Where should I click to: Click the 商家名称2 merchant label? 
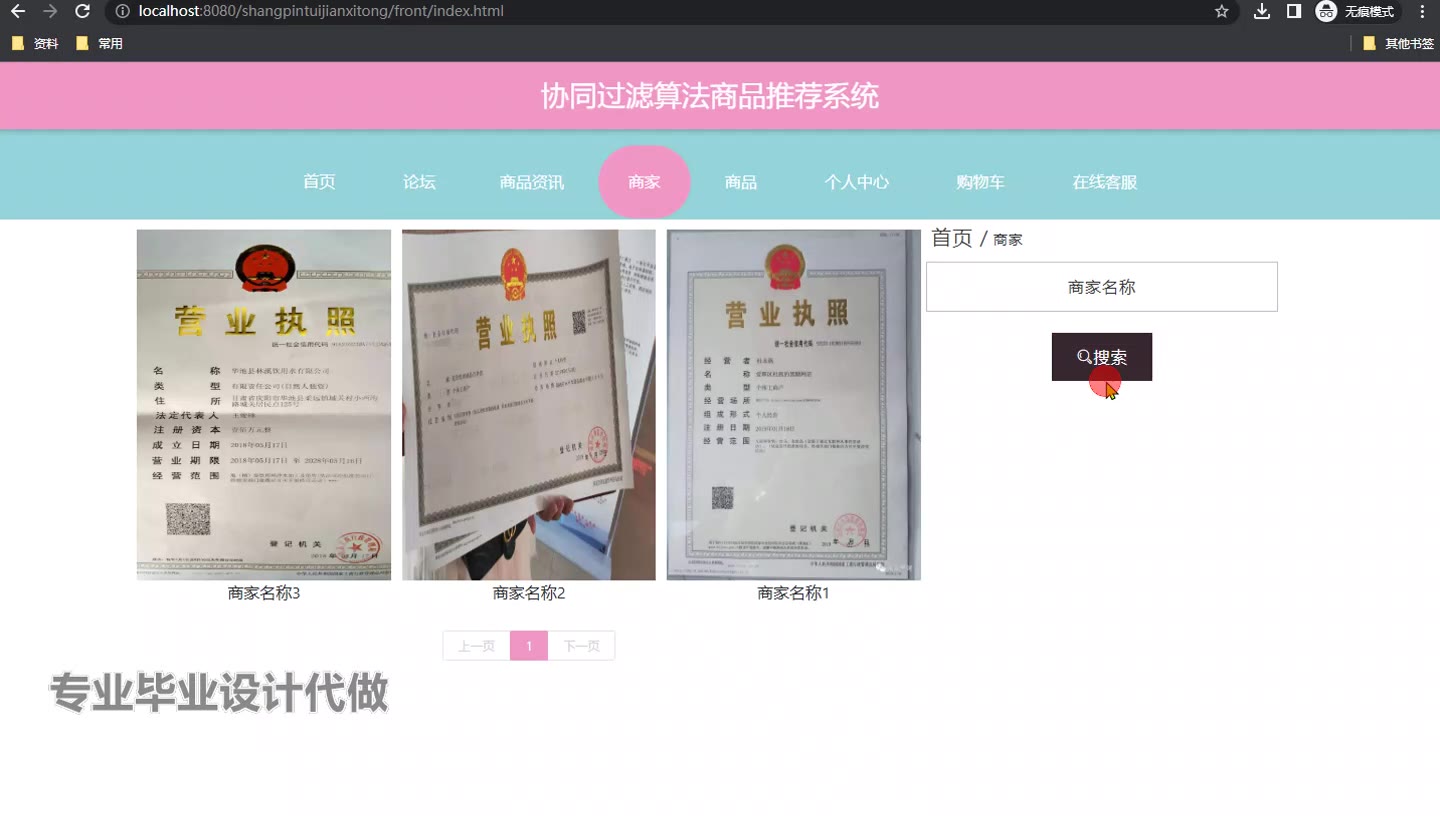pos(529,593)
